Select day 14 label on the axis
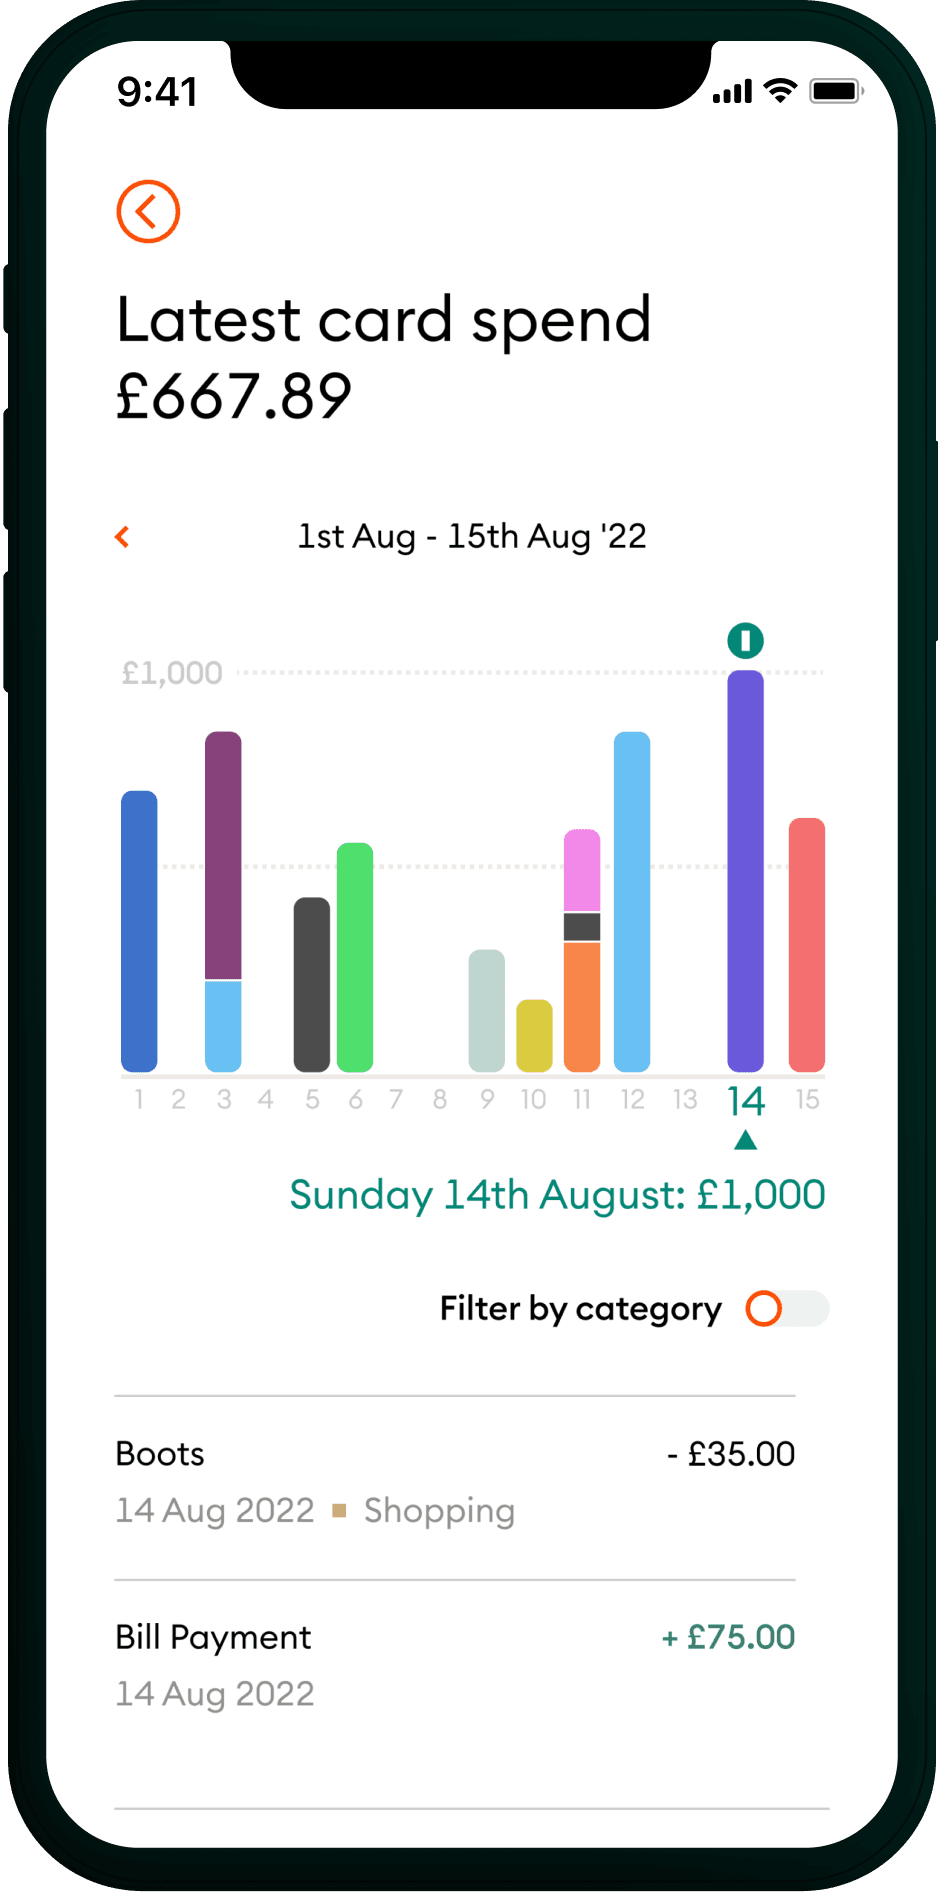 [x=745, y=1101]
